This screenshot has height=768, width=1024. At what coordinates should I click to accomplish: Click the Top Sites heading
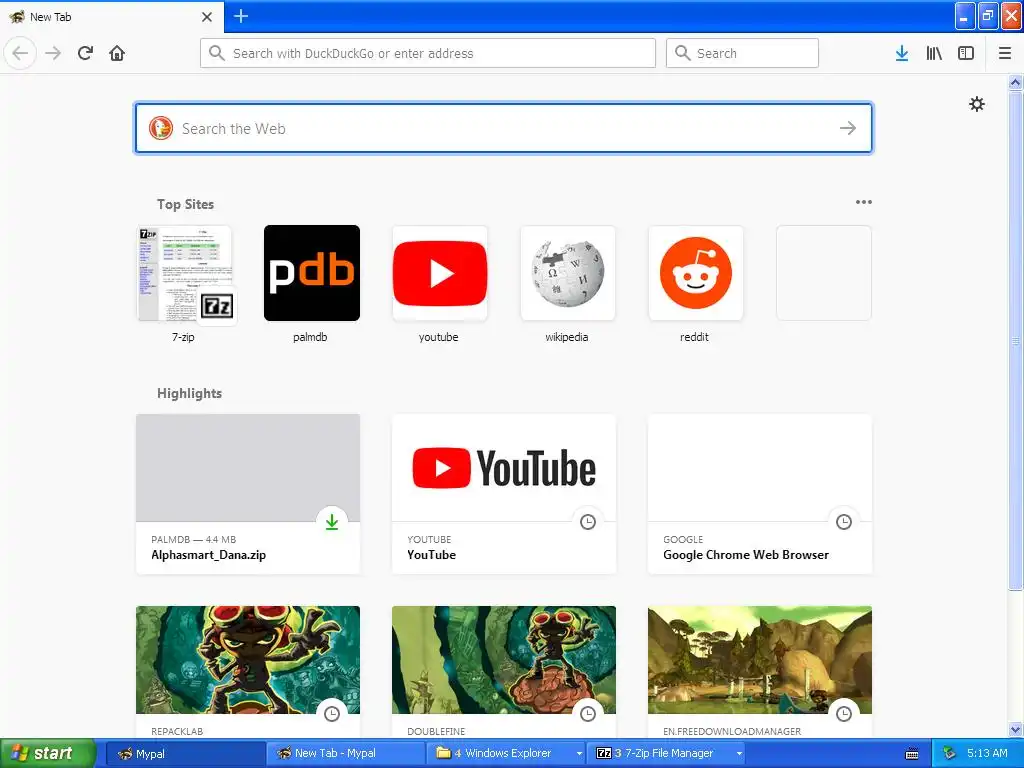(185, 204)
